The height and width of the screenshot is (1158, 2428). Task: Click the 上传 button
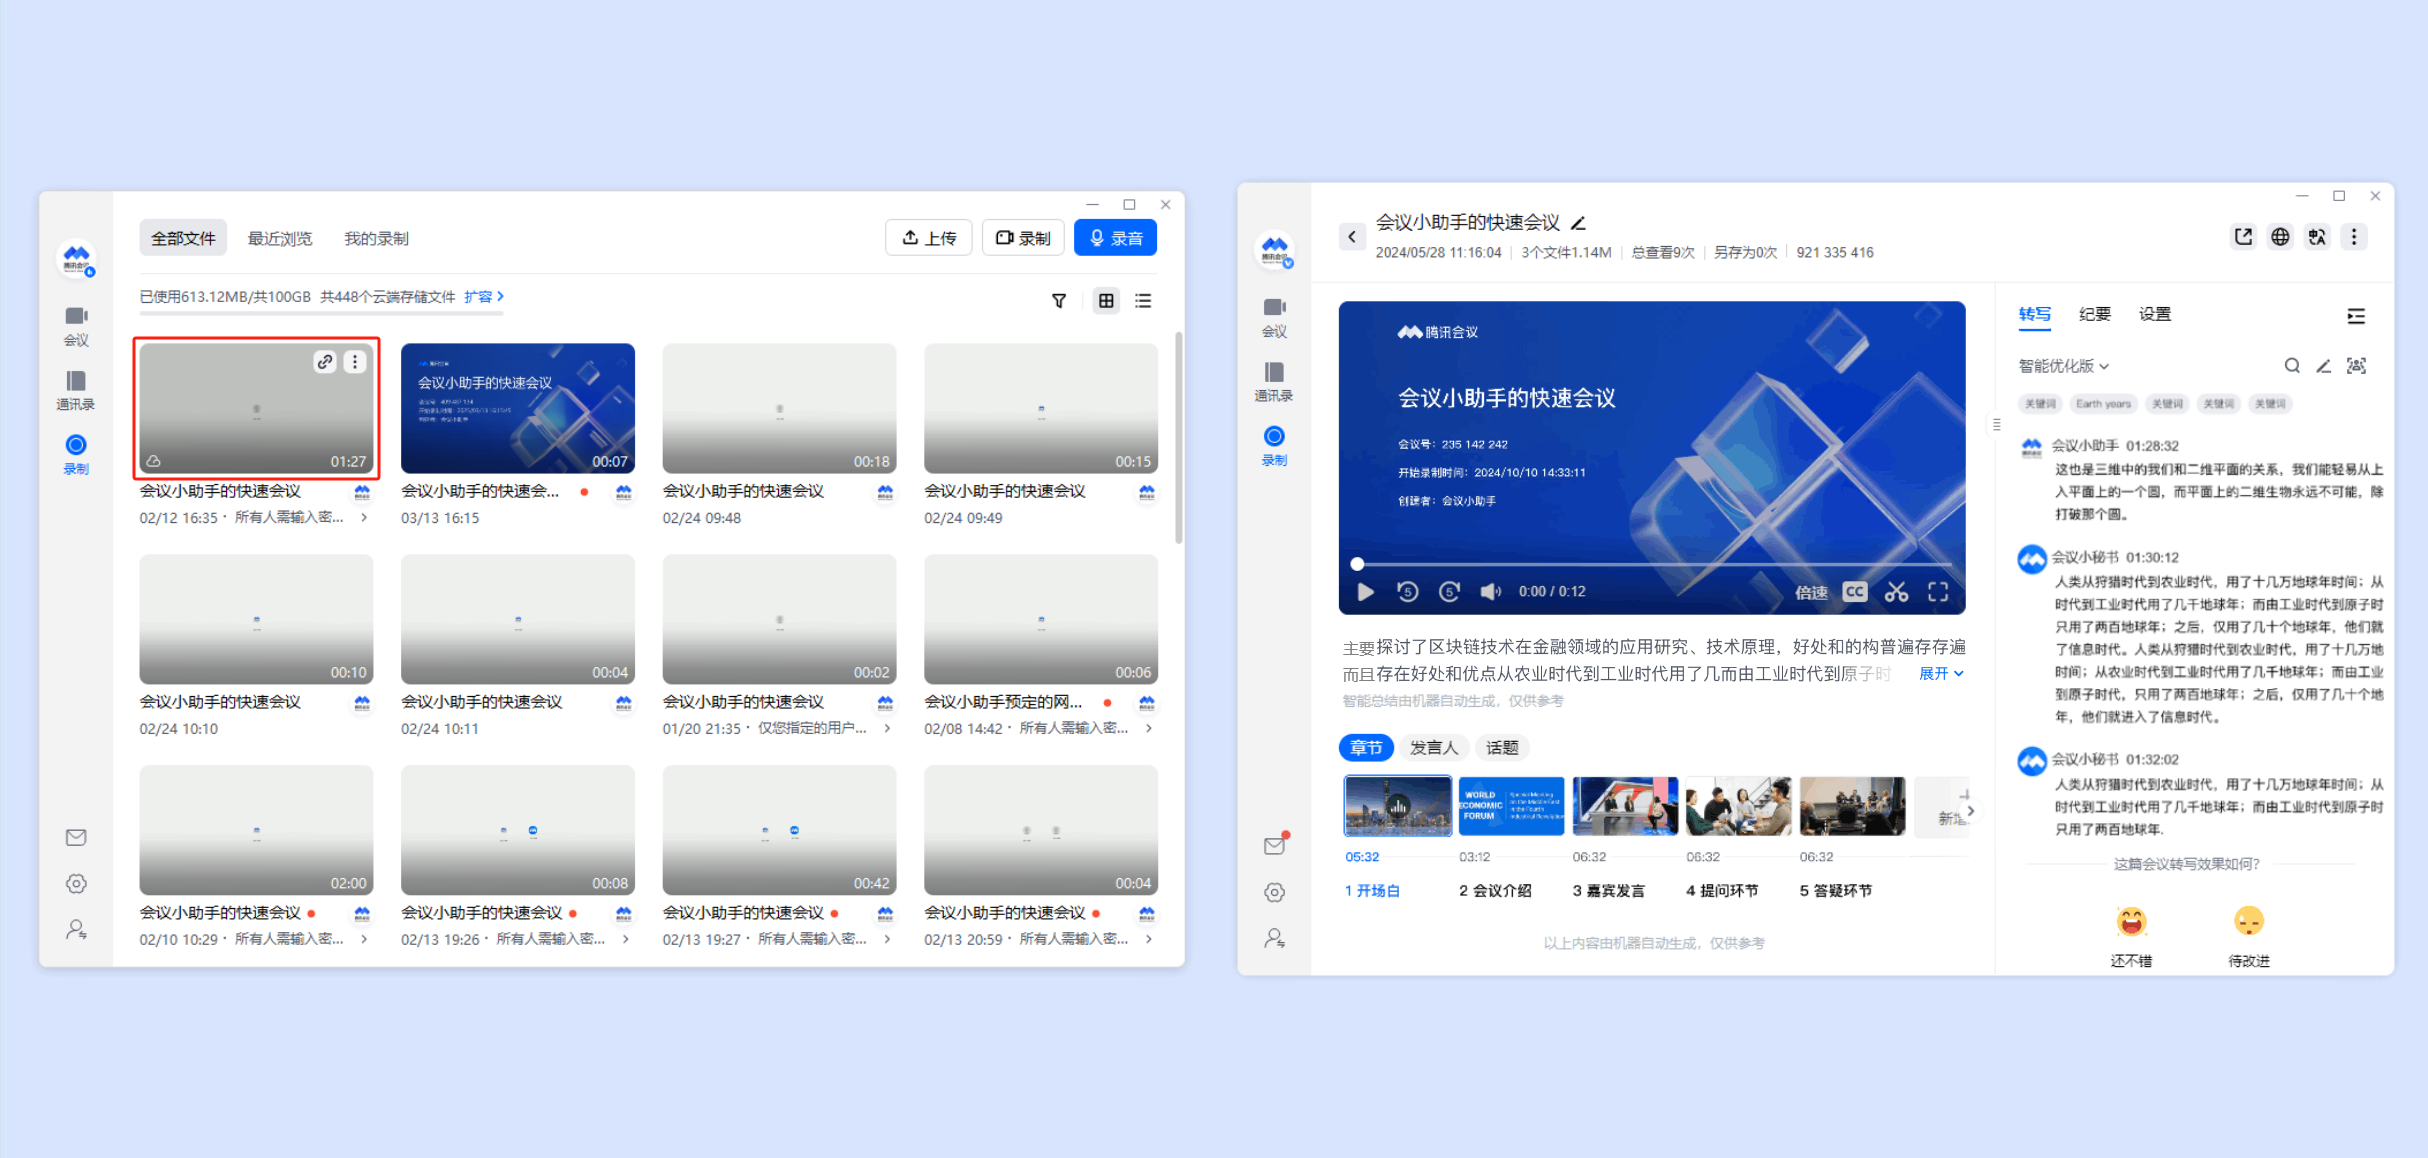pos(928,238)
